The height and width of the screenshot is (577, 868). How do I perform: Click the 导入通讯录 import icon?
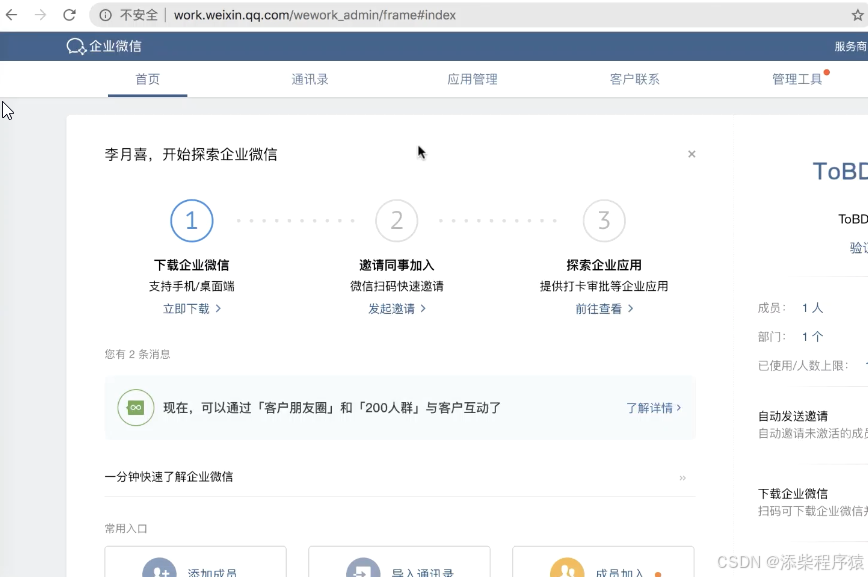[363, 568]
